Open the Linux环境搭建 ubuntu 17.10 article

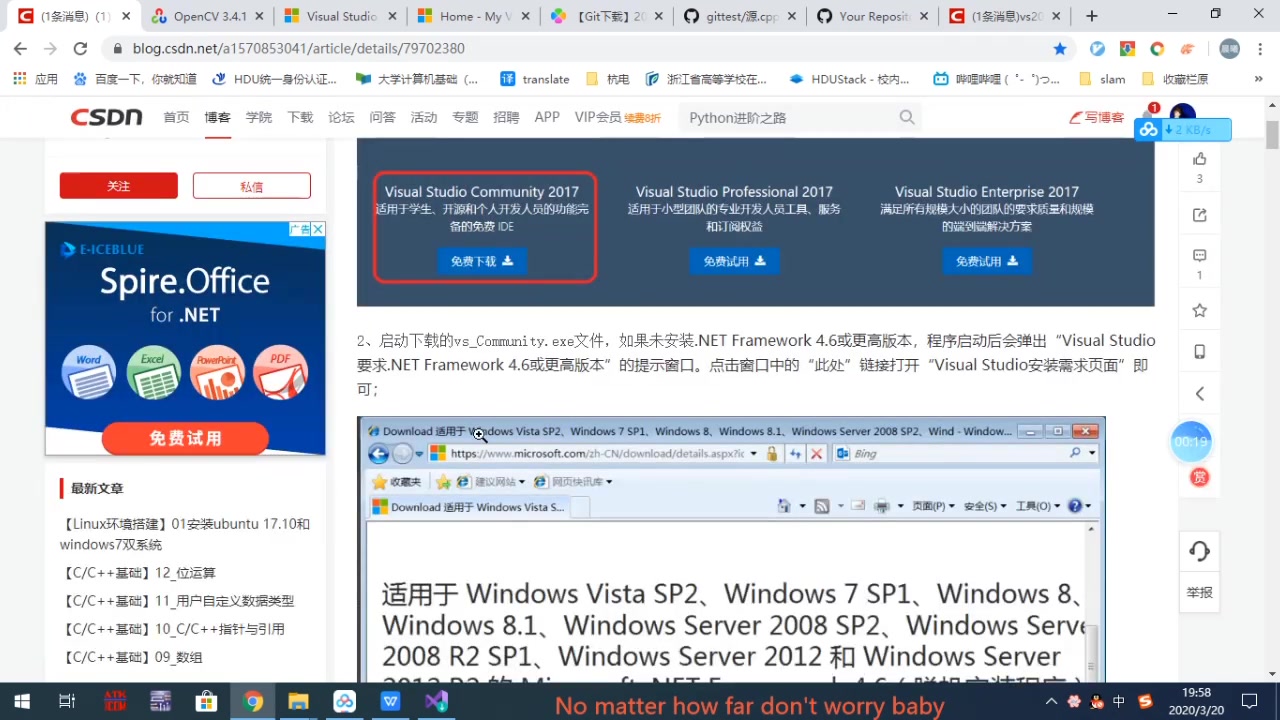tap(185, 534)
